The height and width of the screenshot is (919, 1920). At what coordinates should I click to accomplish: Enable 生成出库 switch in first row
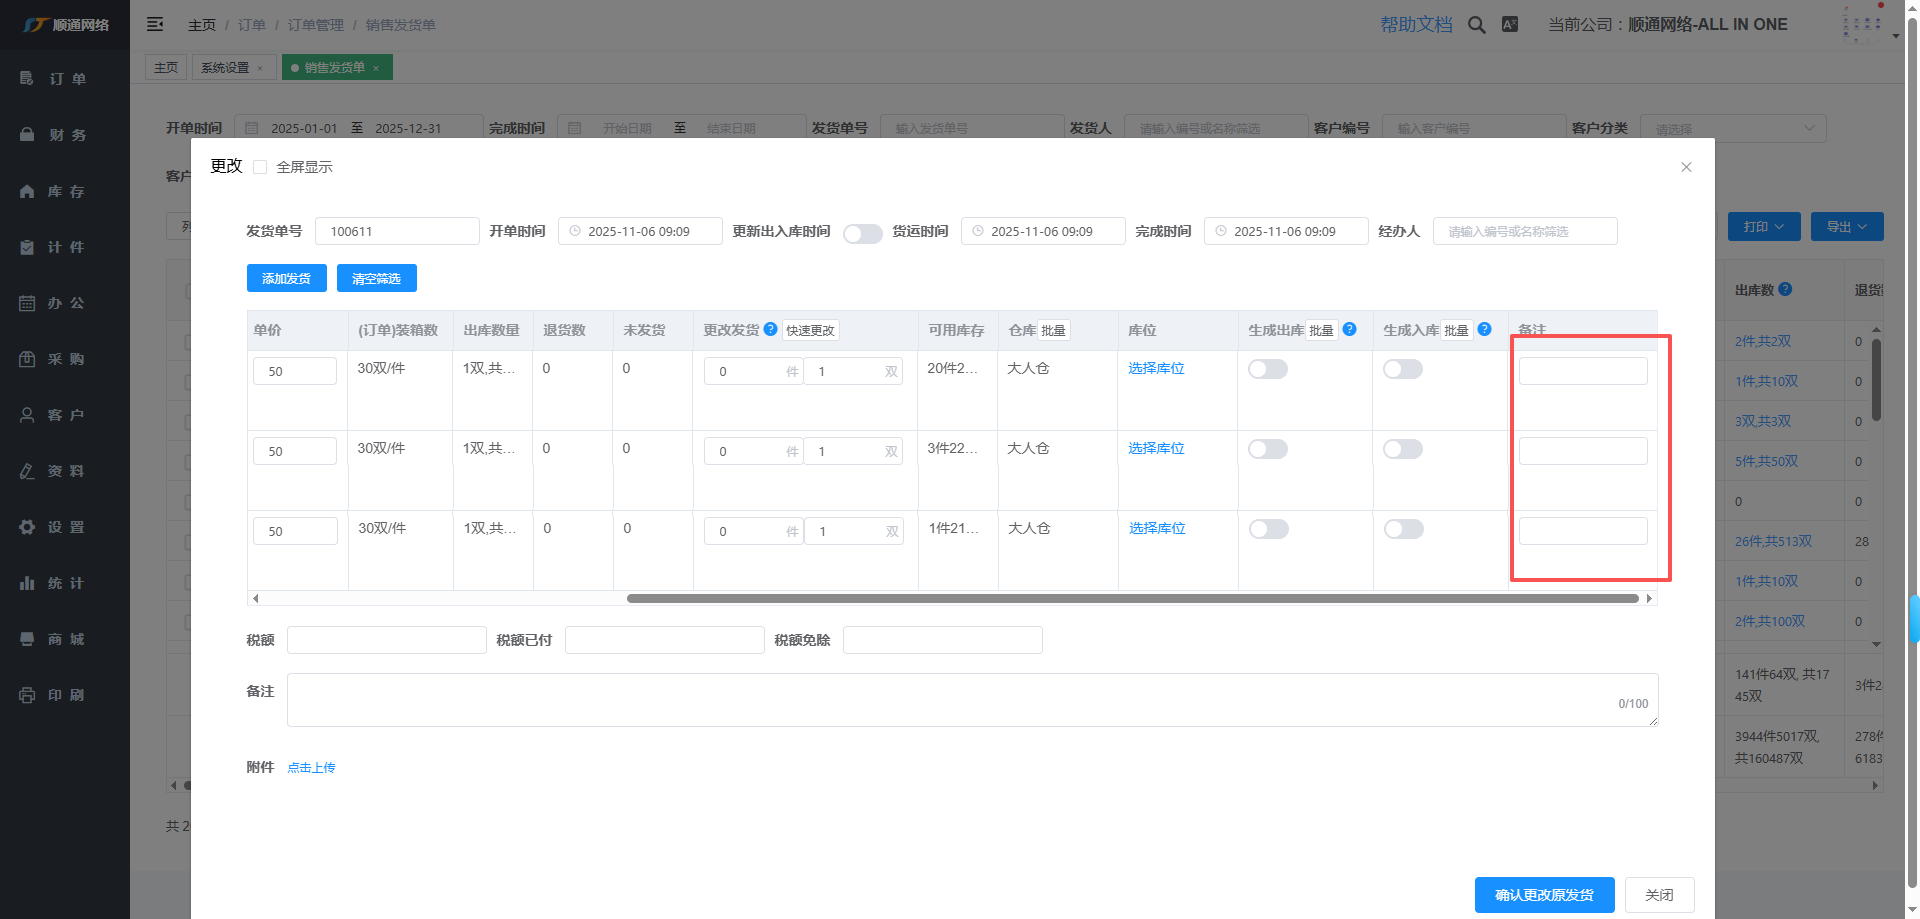pos(1267,369)
